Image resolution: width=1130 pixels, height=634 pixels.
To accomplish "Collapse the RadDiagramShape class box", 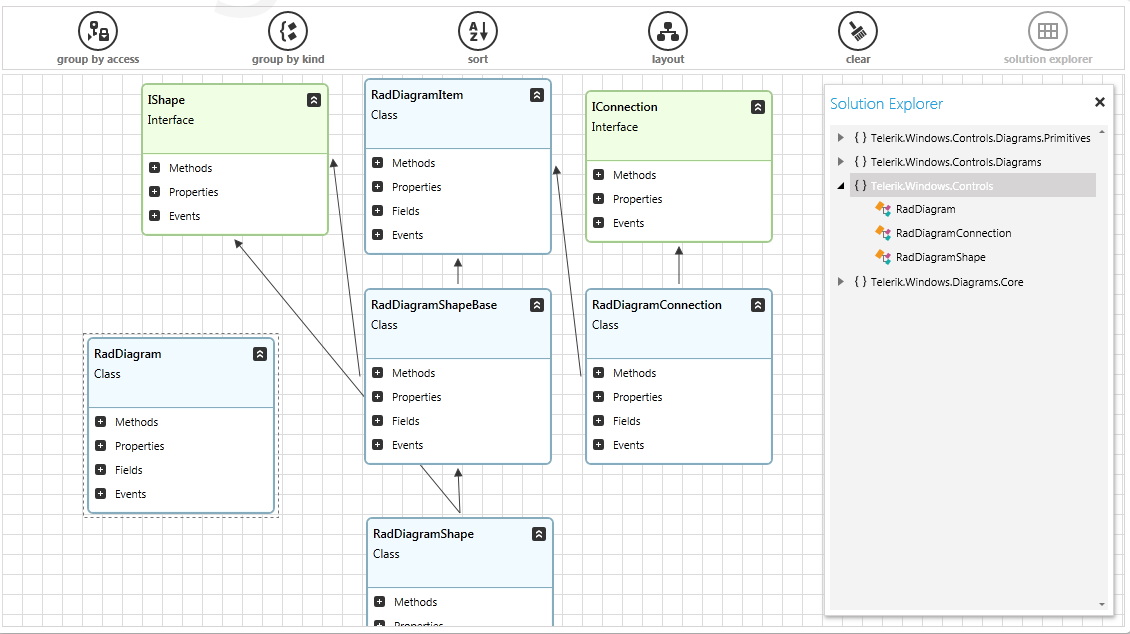I will click(x=539, y=535).
